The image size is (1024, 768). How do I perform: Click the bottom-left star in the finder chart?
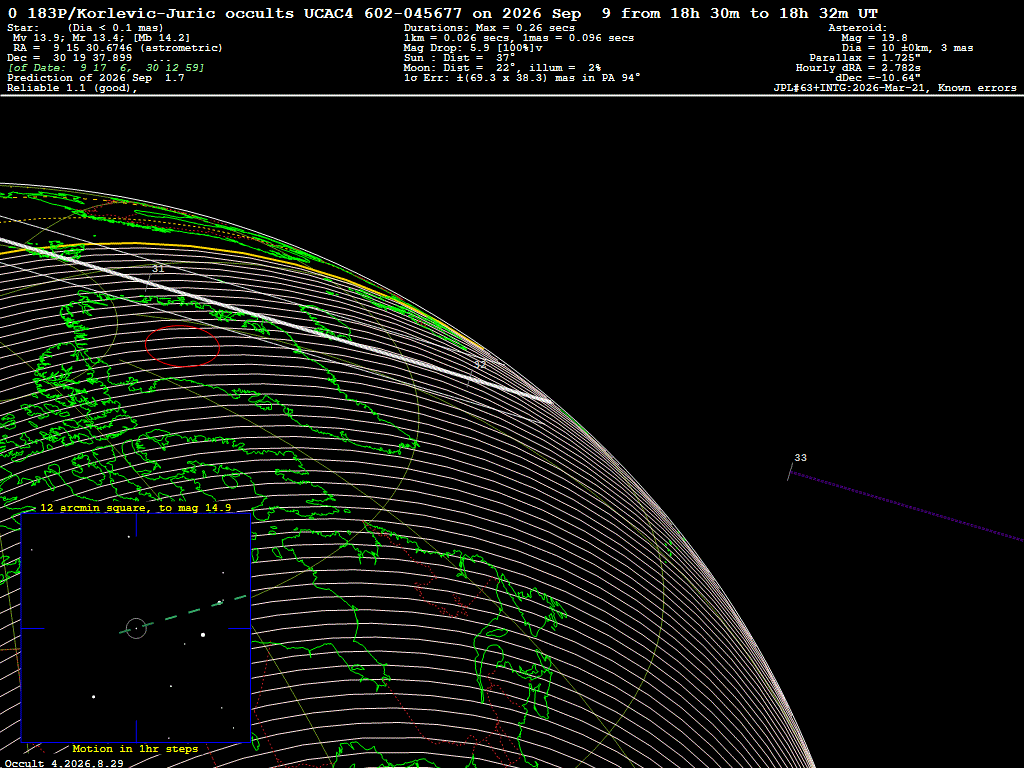(x=93, y=697)
